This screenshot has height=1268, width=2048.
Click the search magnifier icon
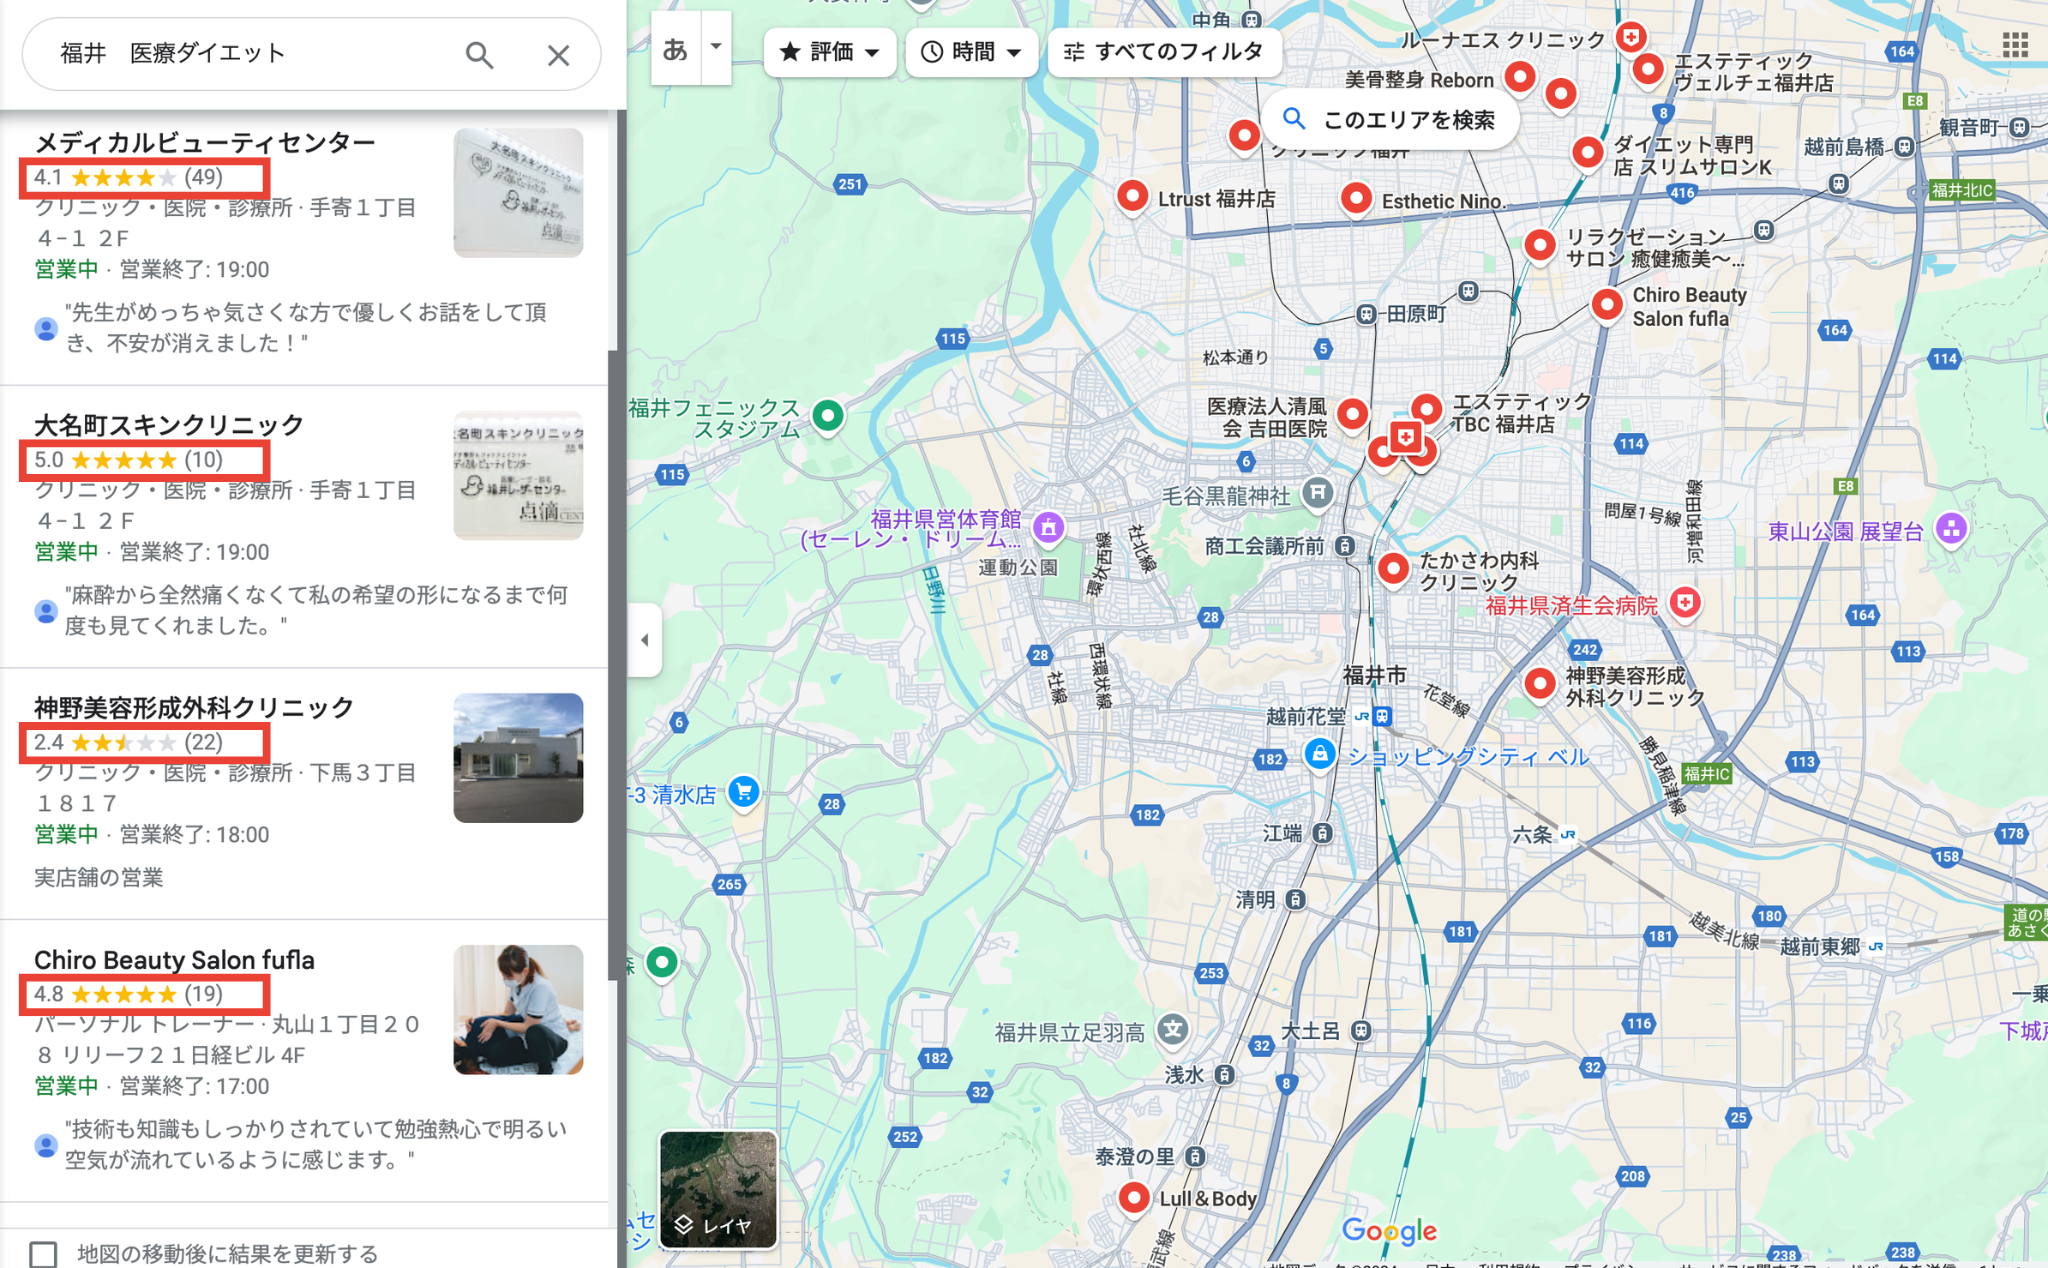[480, 55]
